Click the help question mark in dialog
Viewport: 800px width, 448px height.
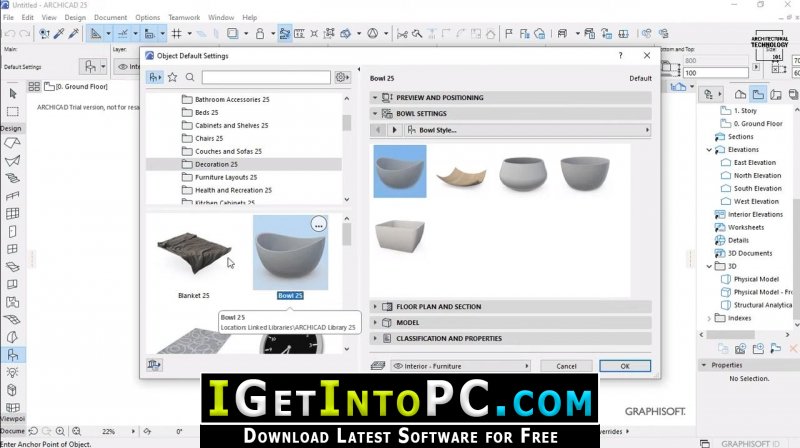click(x=620, y=55)
